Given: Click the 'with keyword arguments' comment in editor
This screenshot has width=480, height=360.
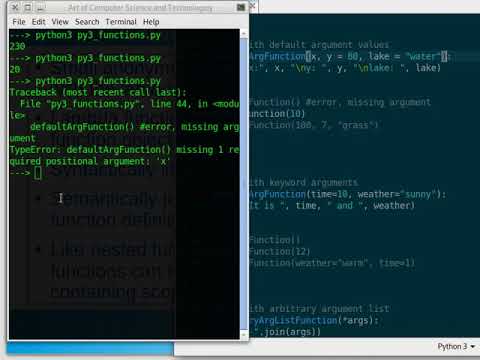Looking at the screenshot, I should [x=303, y=183].
